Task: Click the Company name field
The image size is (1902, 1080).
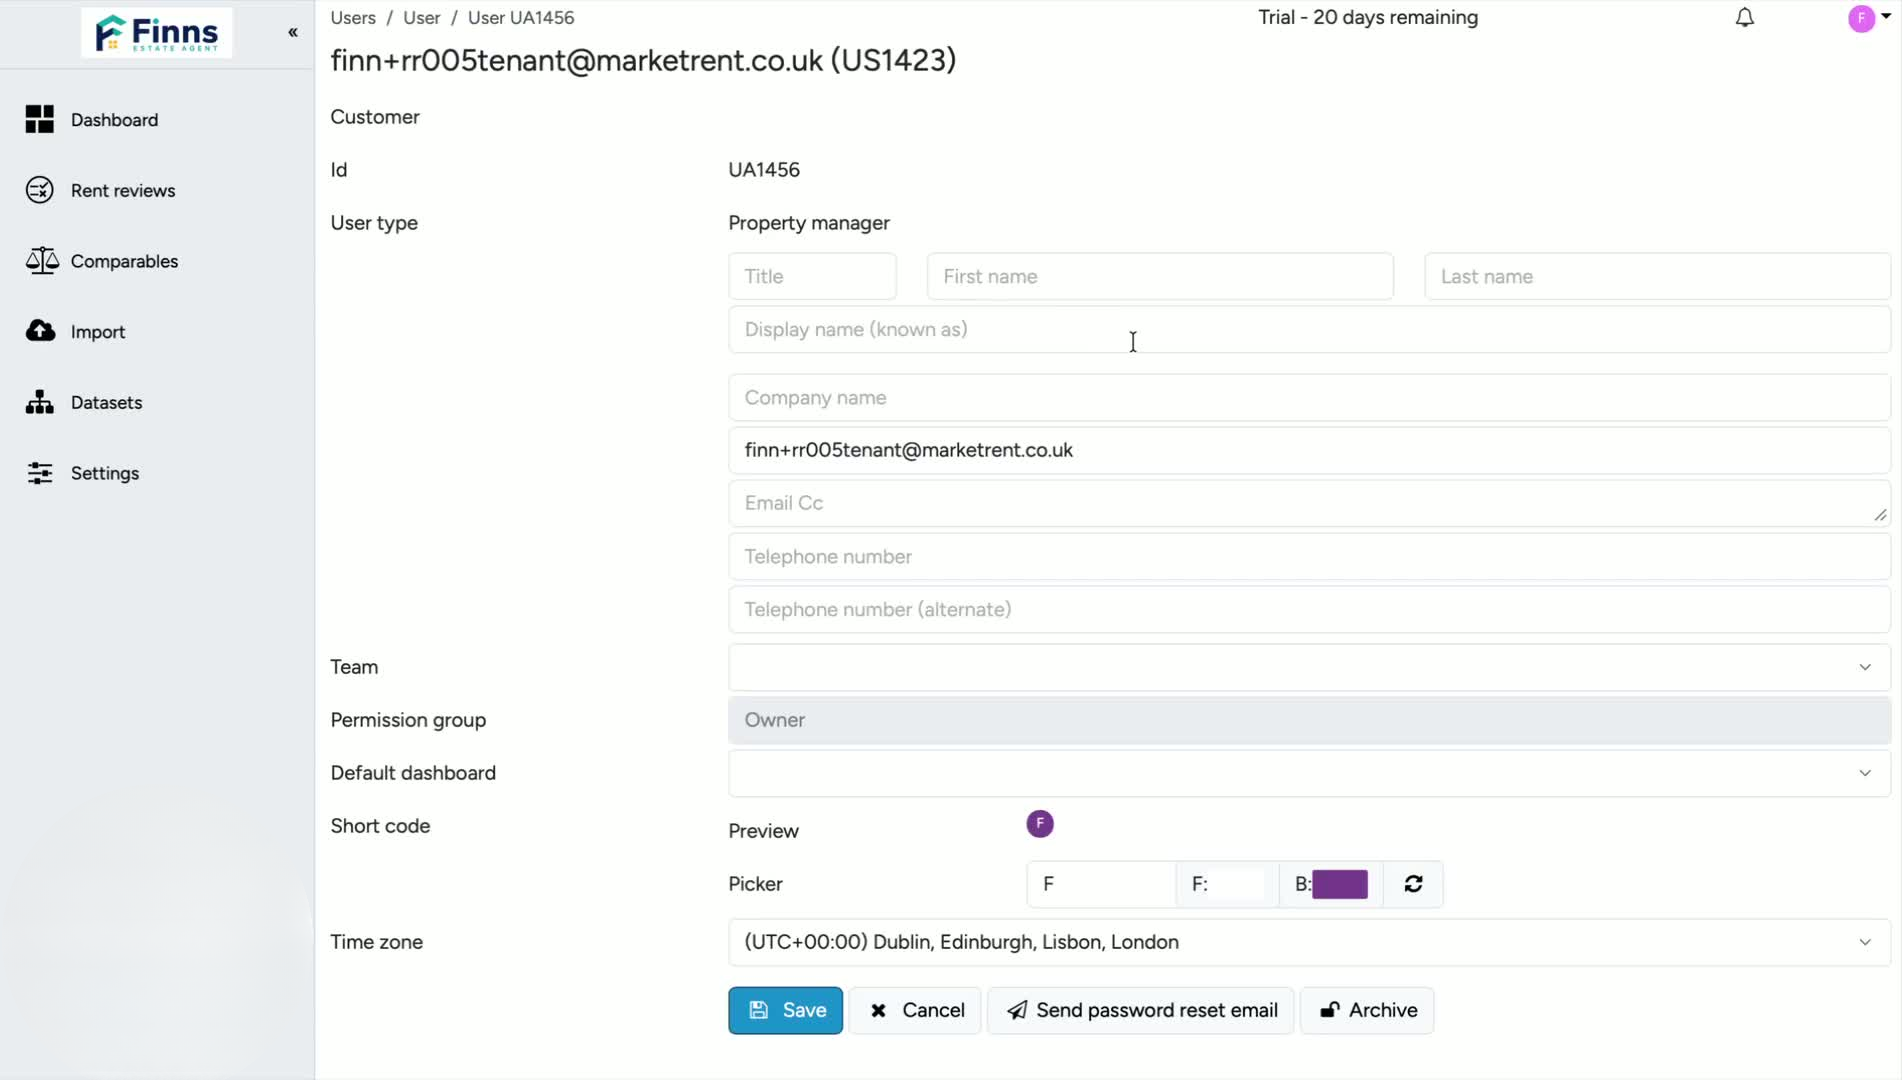Action: pos(1309,398)
